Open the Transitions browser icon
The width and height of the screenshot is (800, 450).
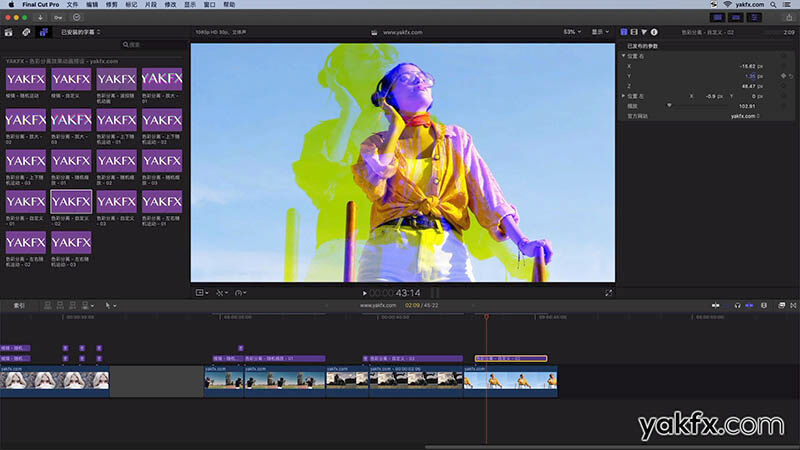(793, 306)
